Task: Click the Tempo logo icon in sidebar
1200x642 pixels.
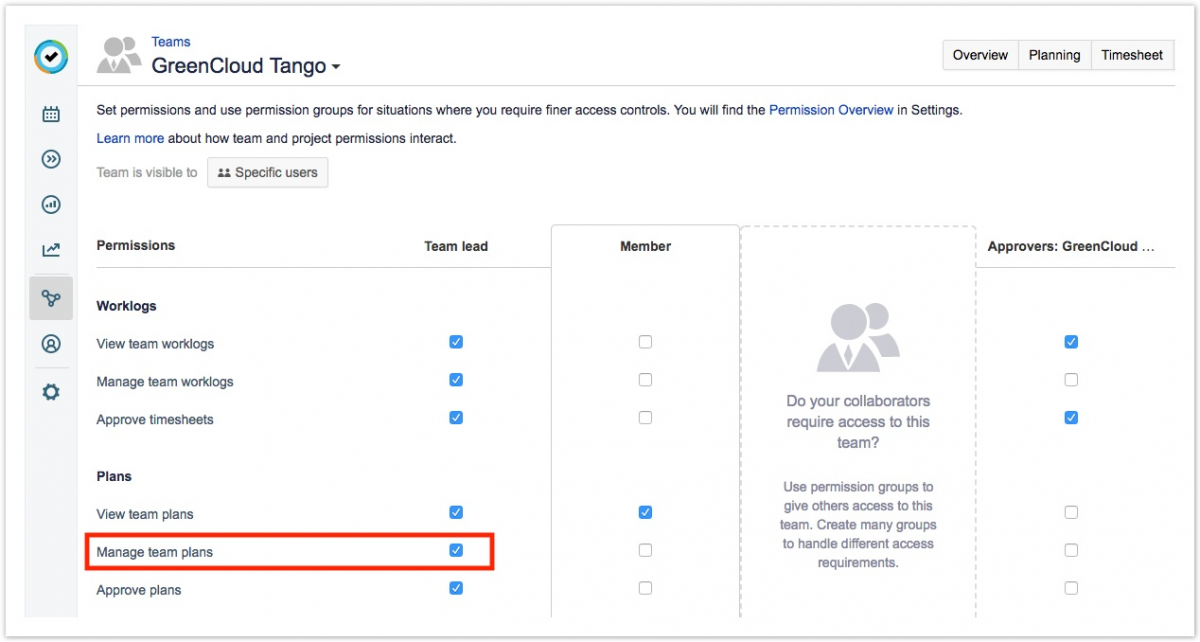Action: [x=50, y=57]
